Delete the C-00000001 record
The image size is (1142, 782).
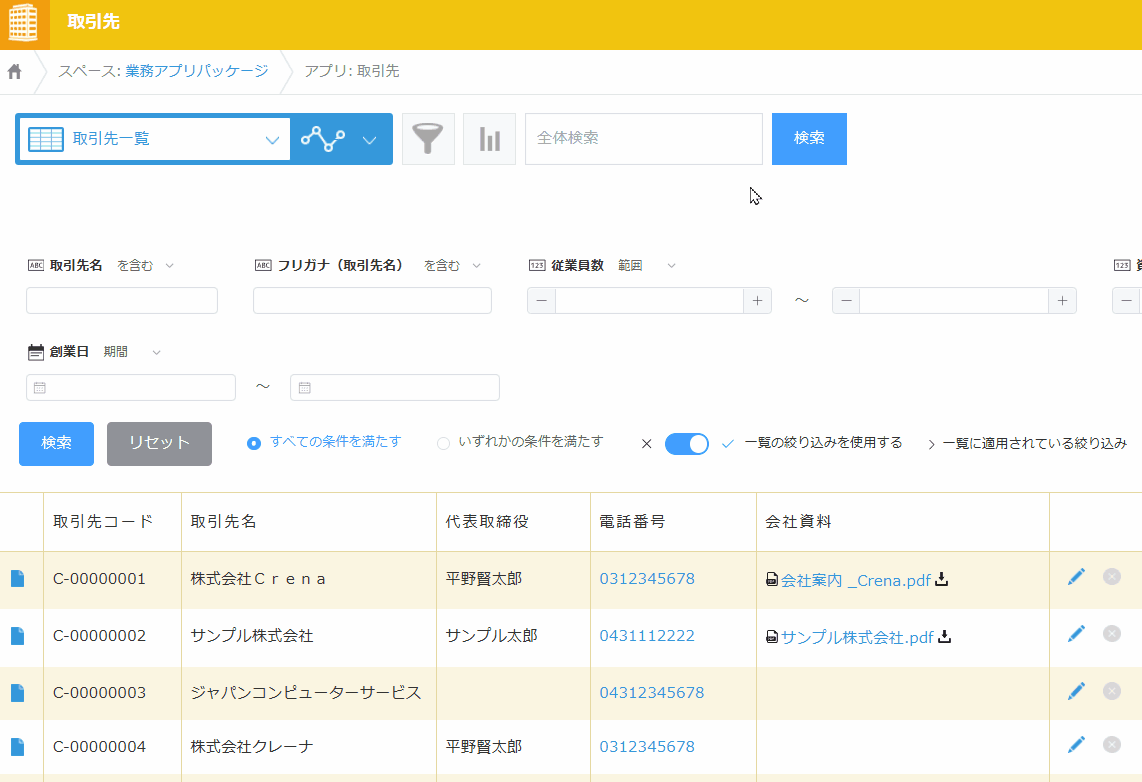[1111, 577]
